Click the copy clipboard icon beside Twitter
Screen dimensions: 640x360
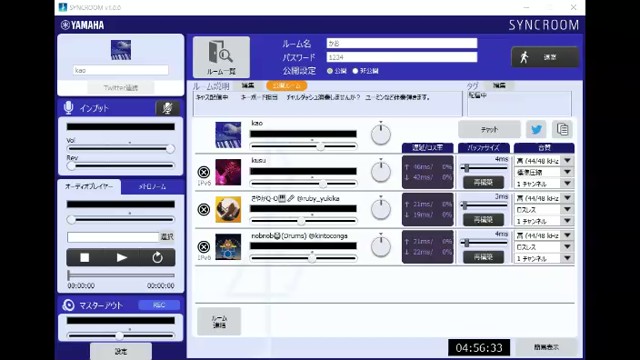pos(562,129)
